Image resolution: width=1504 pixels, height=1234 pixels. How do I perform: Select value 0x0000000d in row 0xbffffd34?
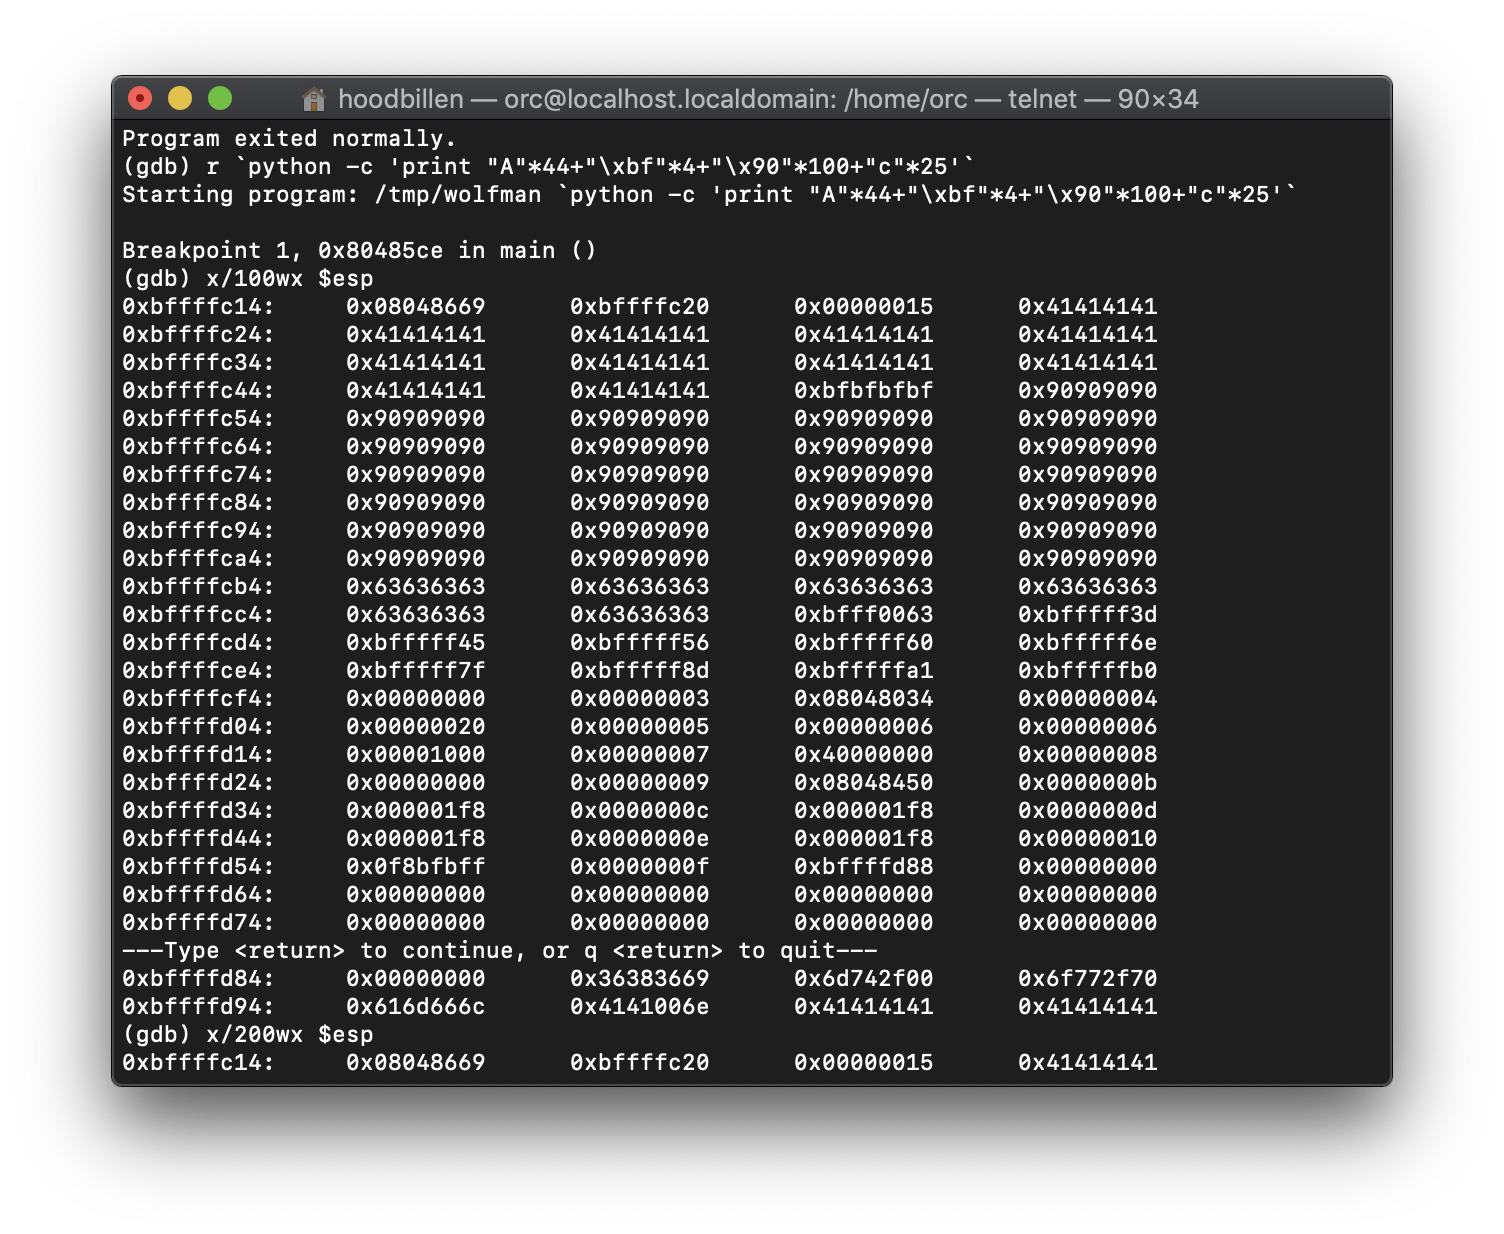1088,810
